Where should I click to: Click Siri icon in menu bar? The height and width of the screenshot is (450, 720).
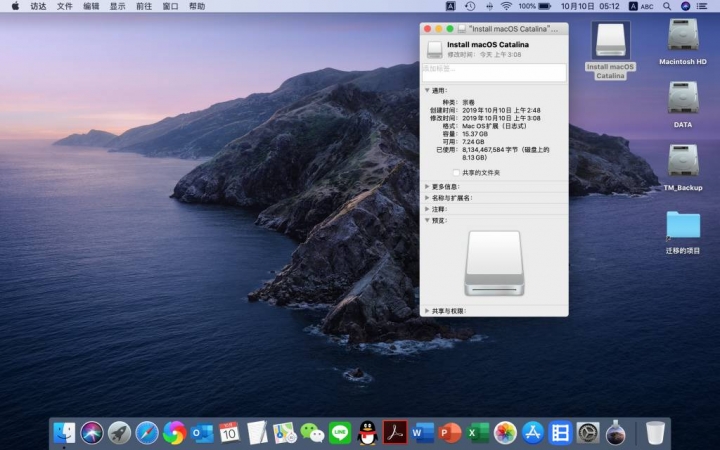(x=685, y=6)
